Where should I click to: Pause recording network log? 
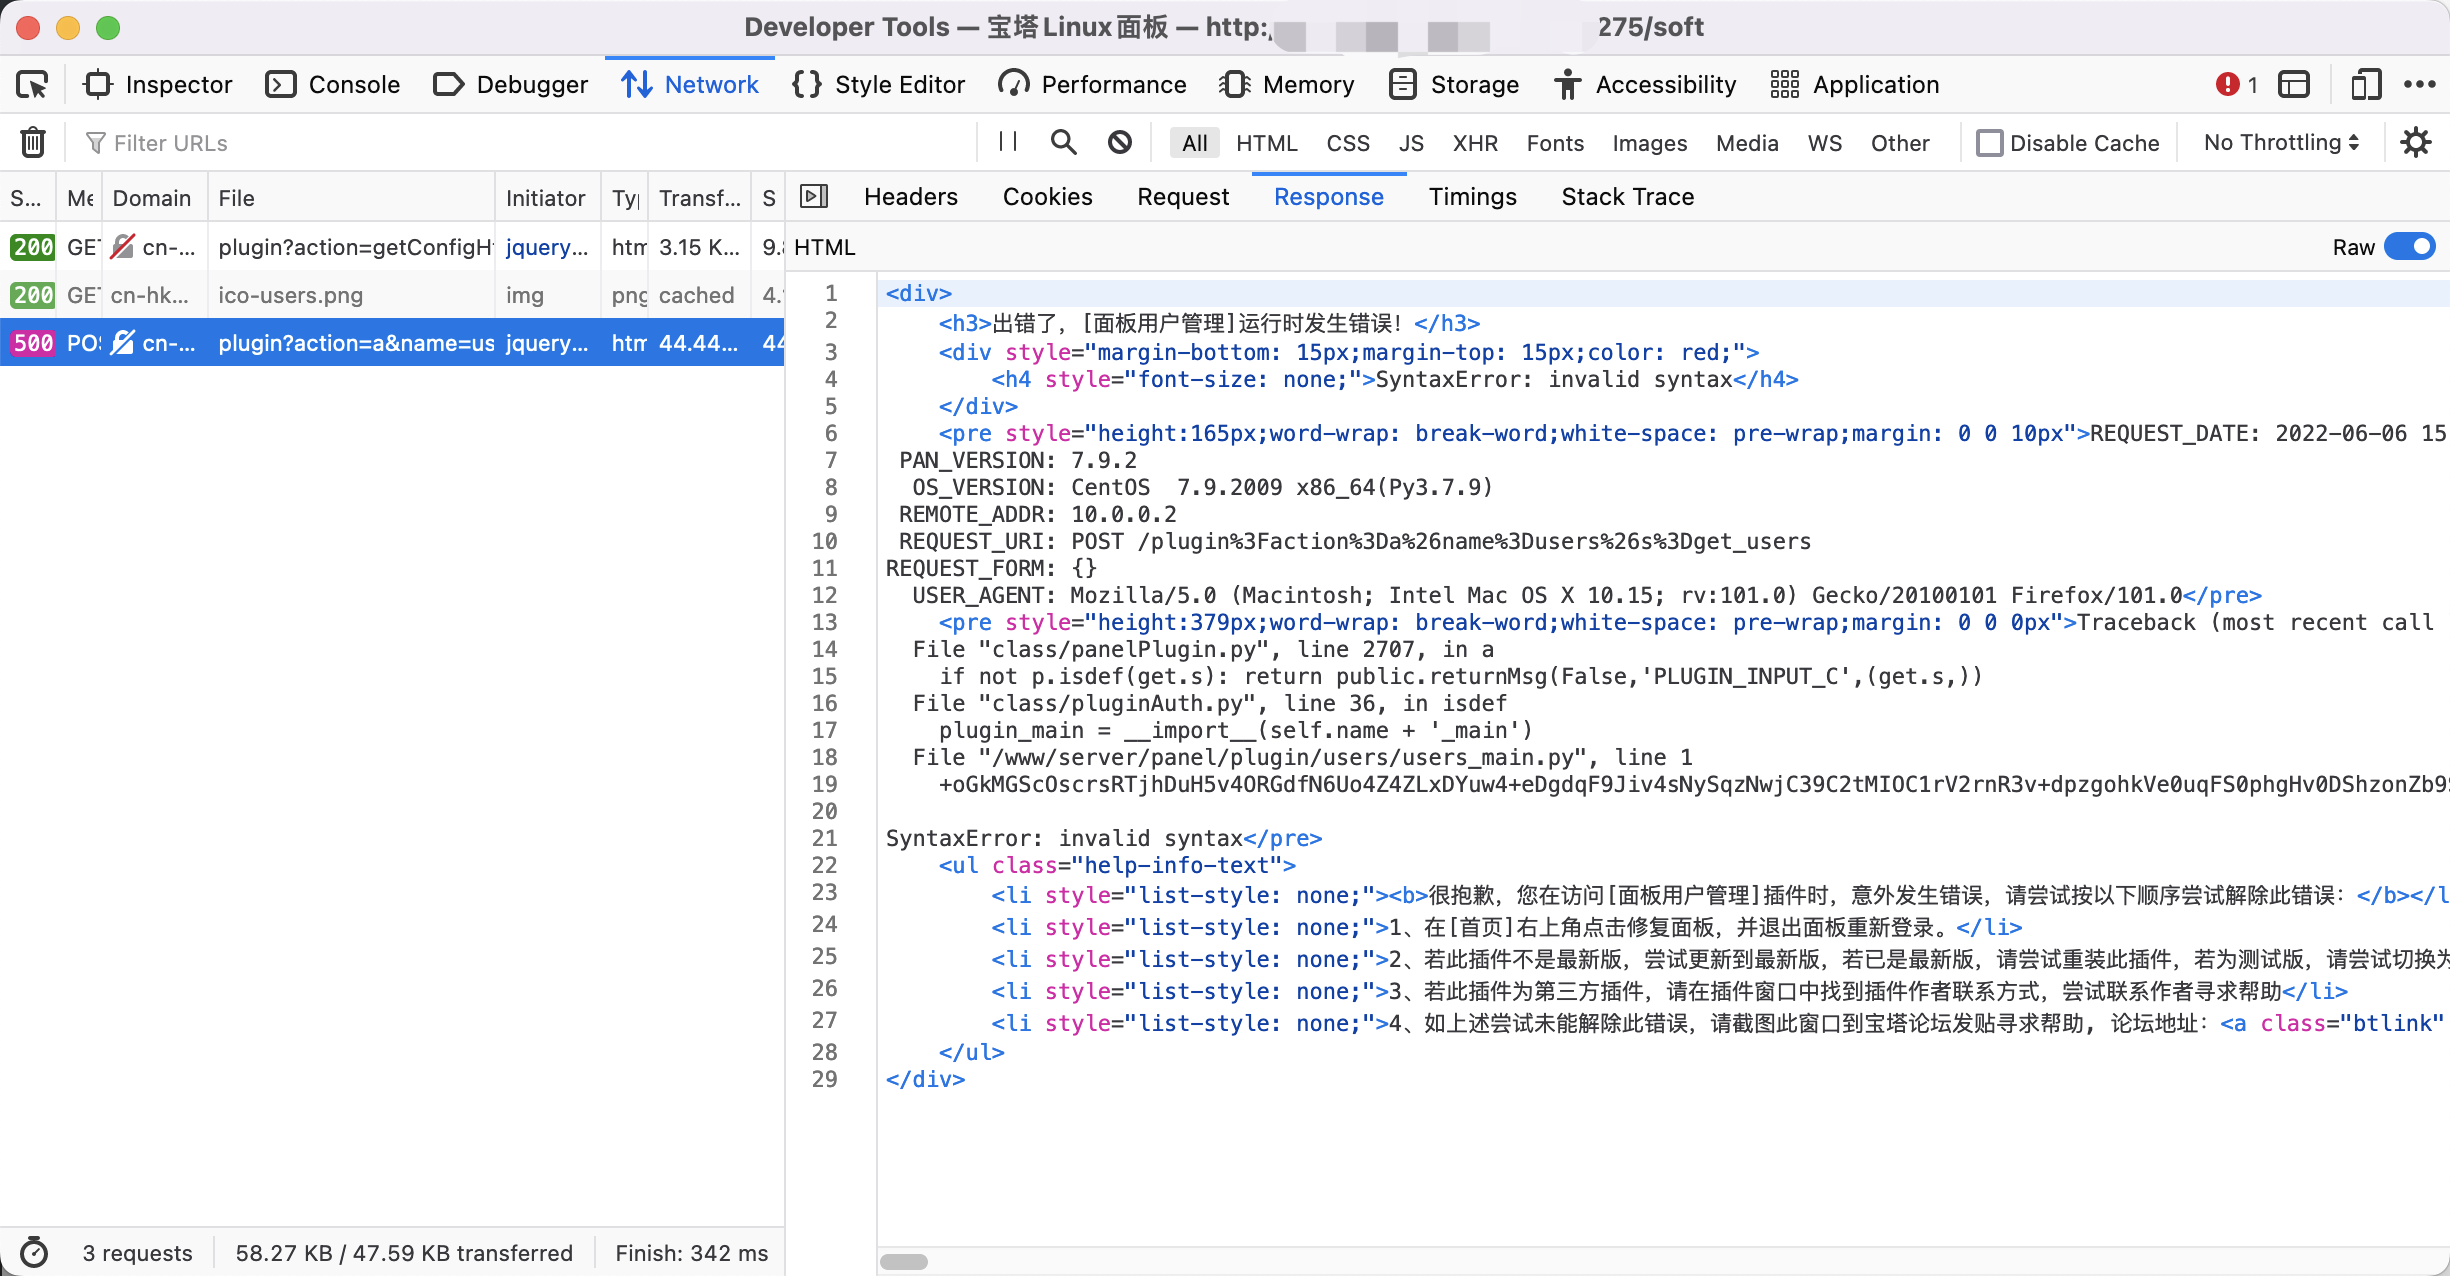(1006, 142)
